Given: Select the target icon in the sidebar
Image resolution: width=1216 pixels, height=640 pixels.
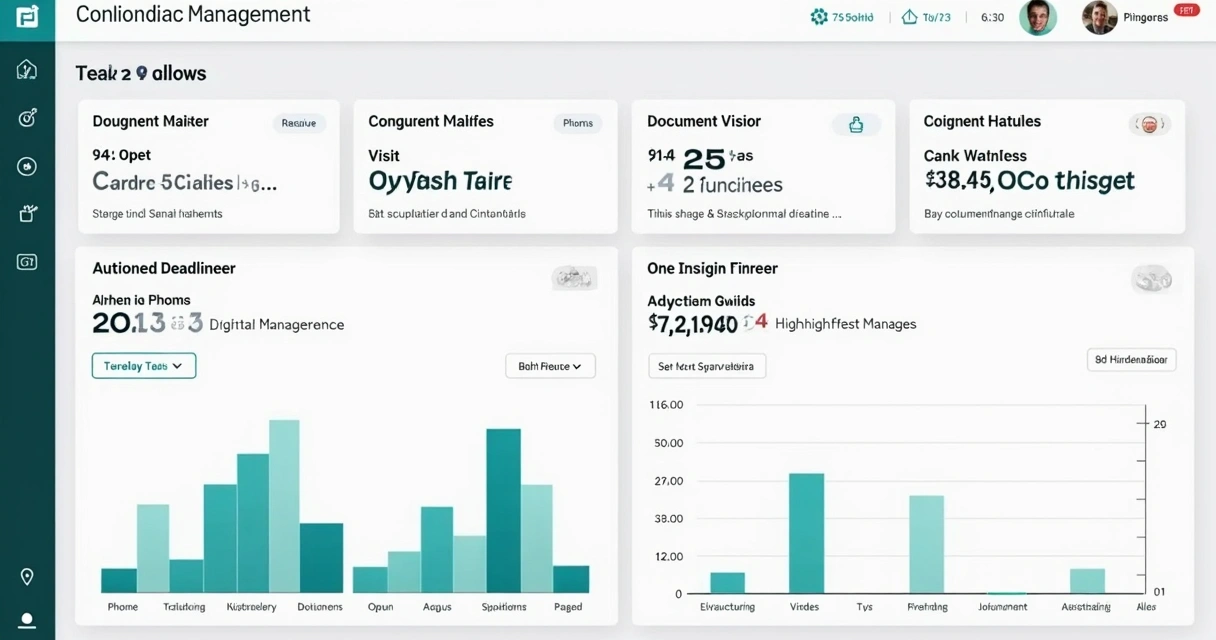Looking at the screenshot, I should pos(27,118).
